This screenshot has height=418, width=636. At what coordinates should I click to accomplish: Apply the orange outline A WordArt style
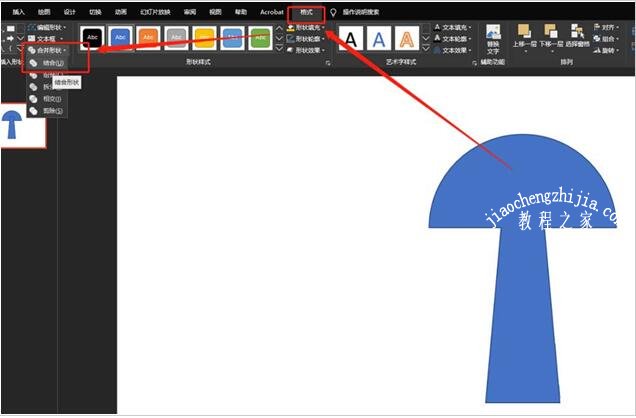pyautogui.click(x=407, y=39)
